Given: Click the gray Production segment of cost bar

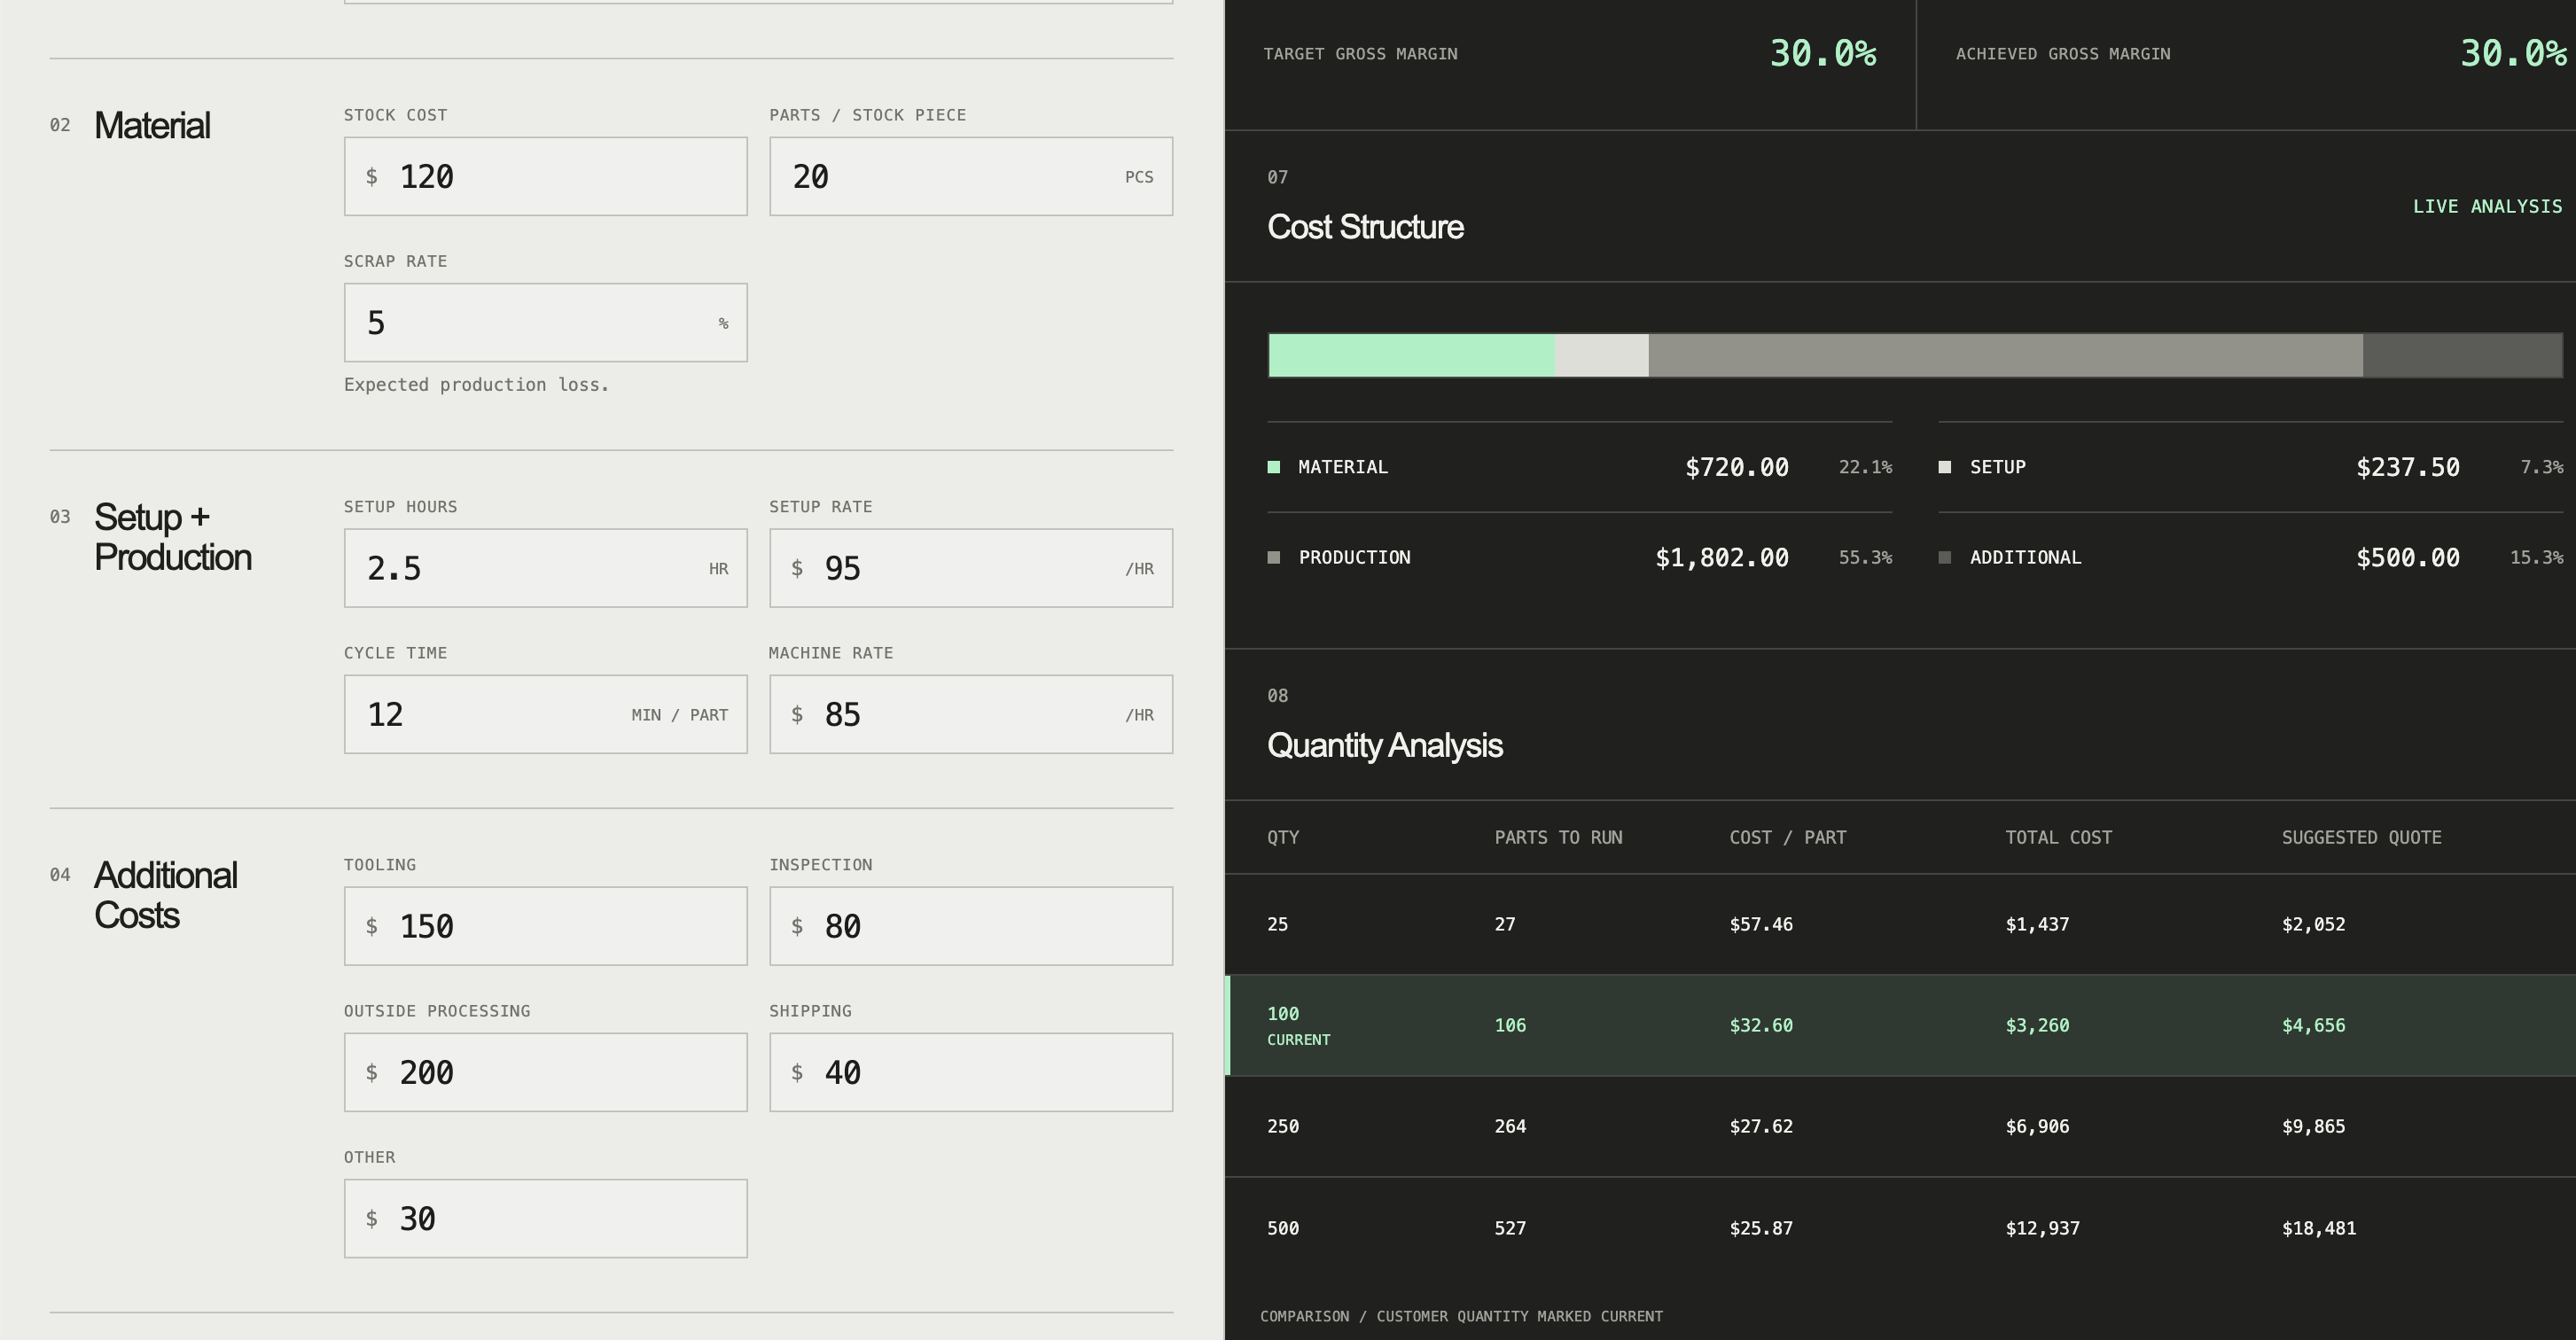Looking at the screenshot, I should click(x=2006, y=355).
